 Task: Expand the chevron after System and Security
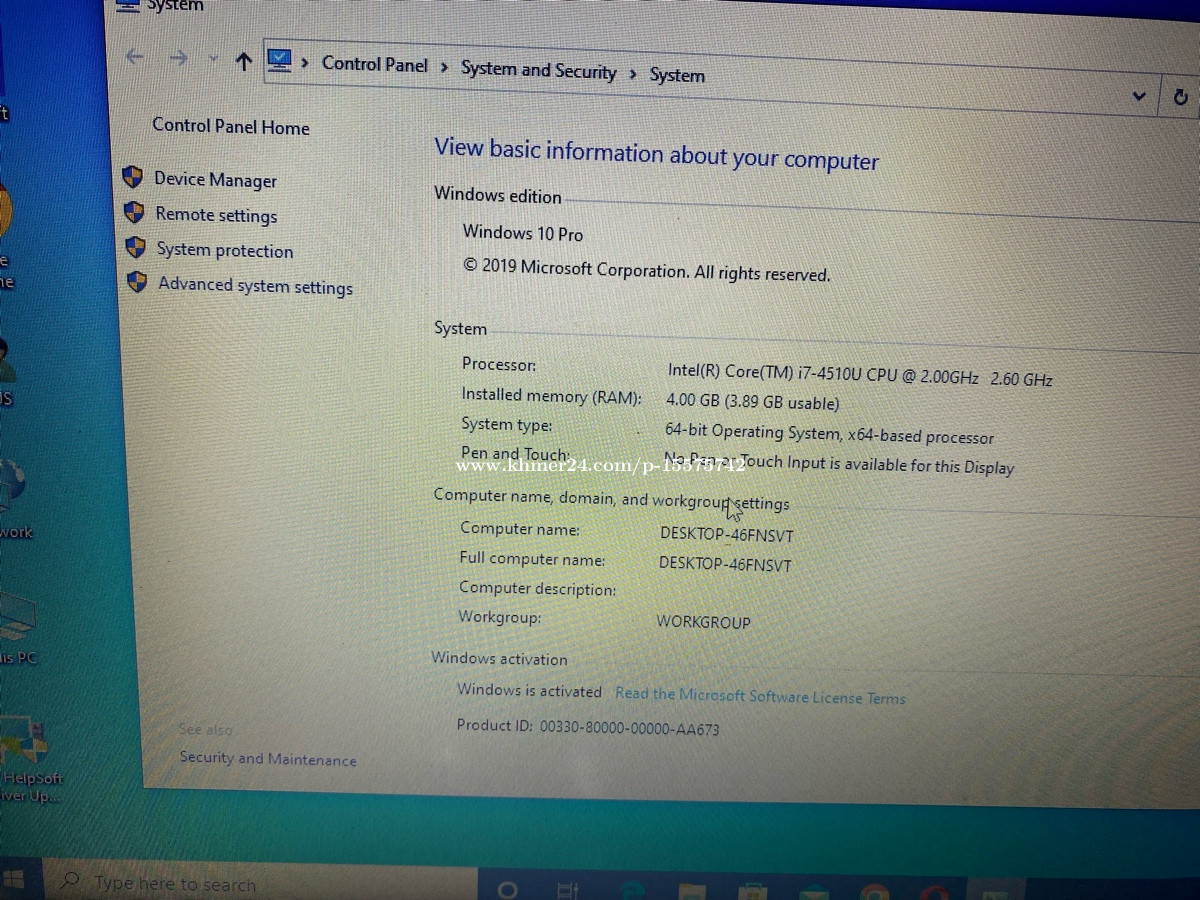(633, 74)
